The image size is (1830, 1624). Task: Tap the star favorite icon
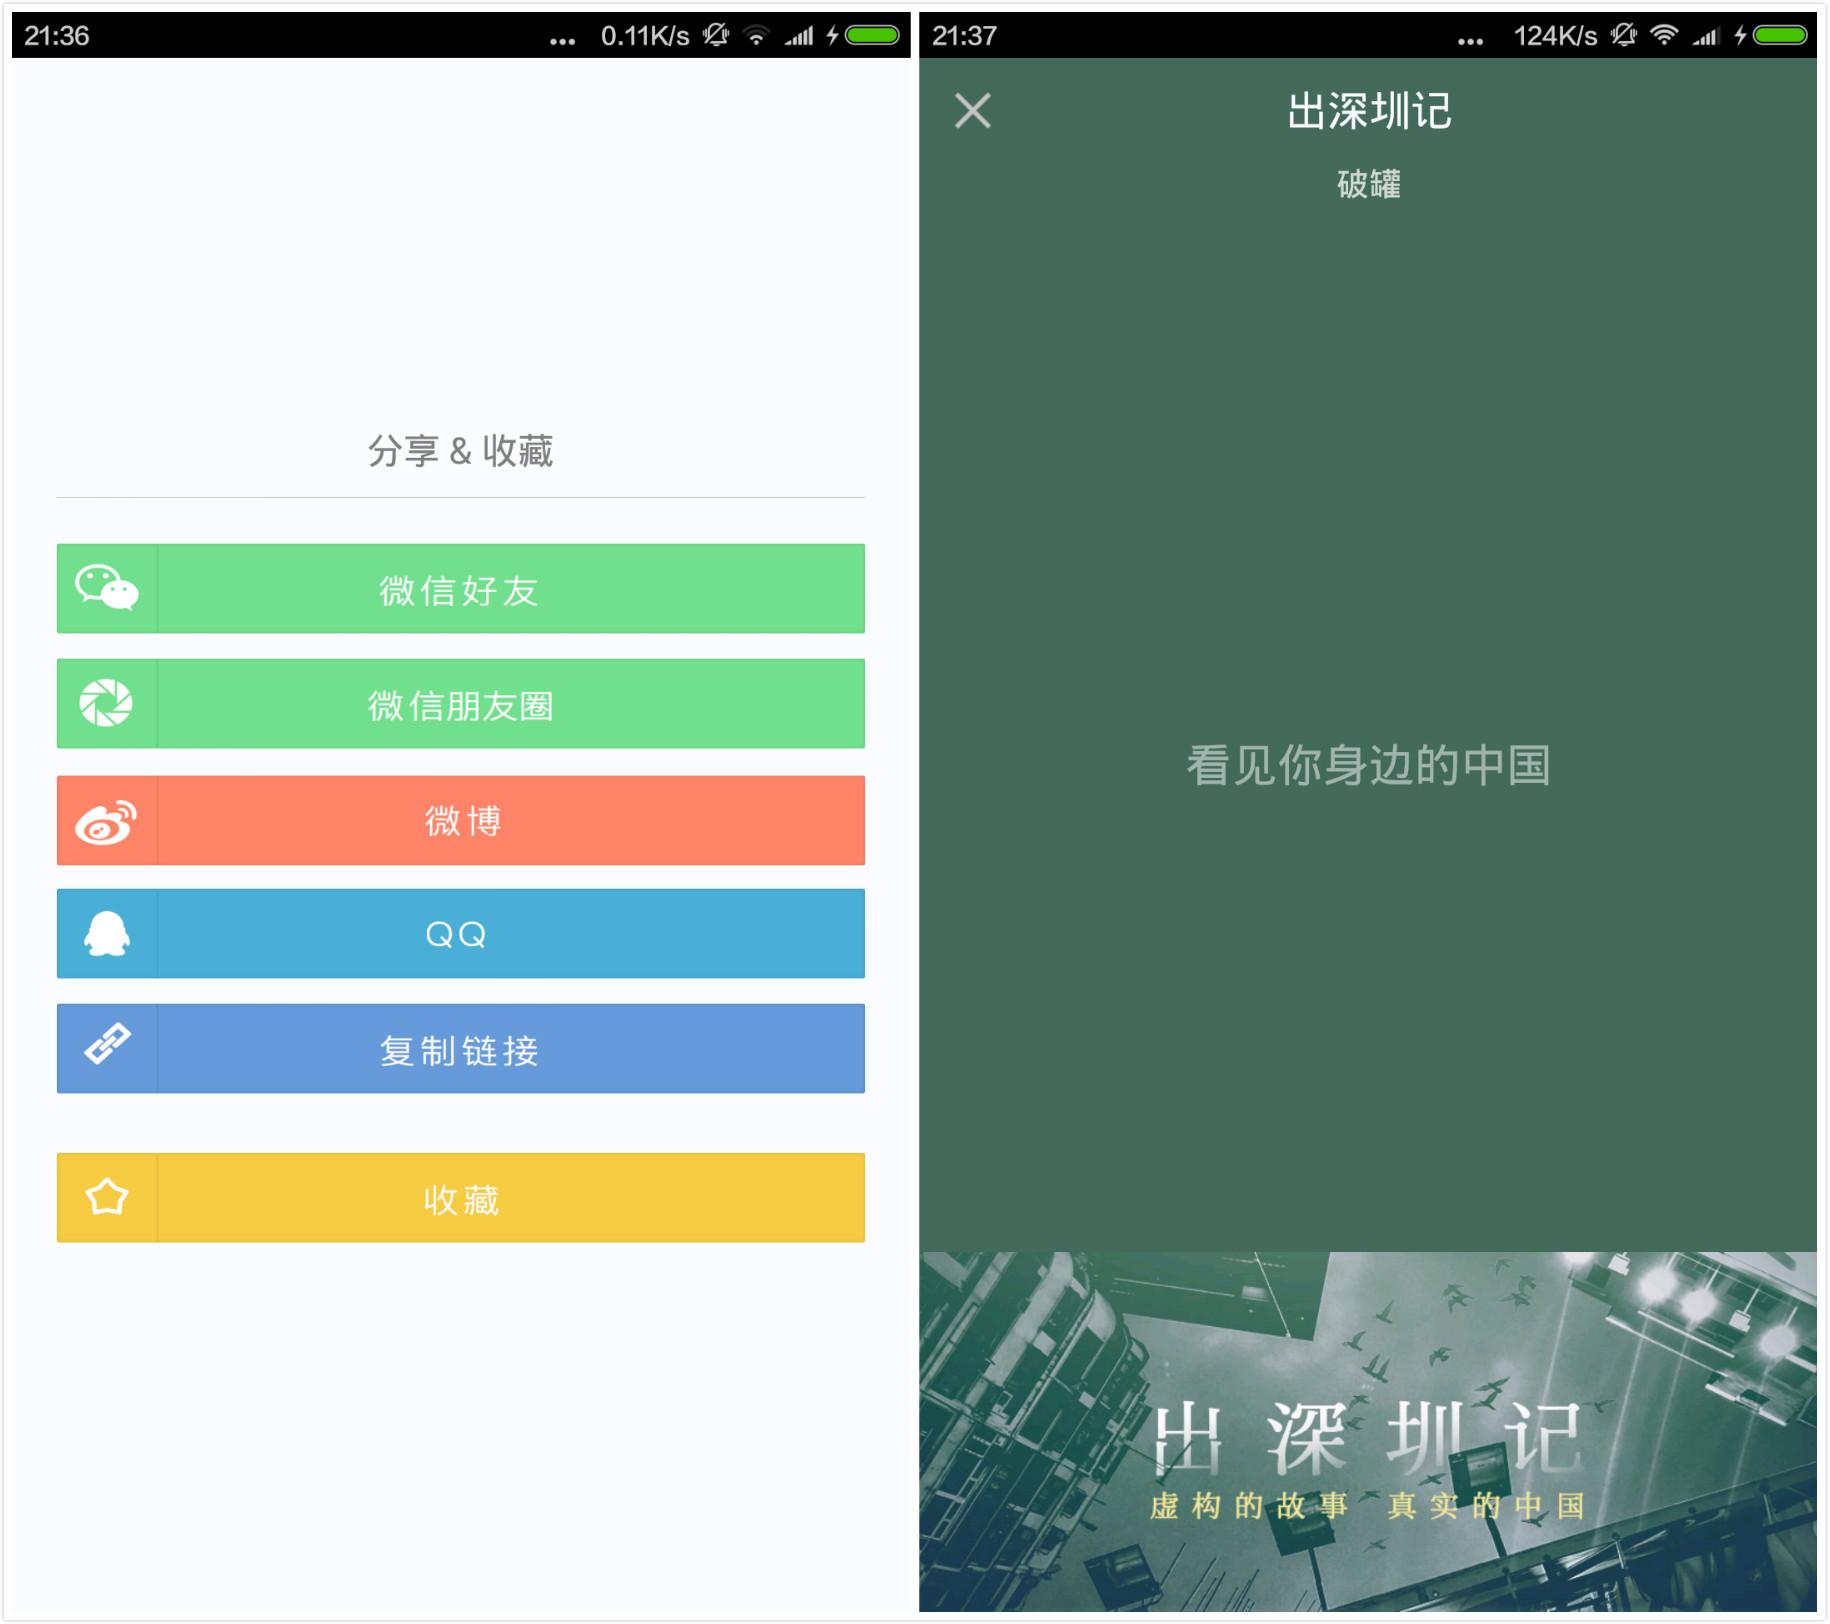pos(107,1197)
